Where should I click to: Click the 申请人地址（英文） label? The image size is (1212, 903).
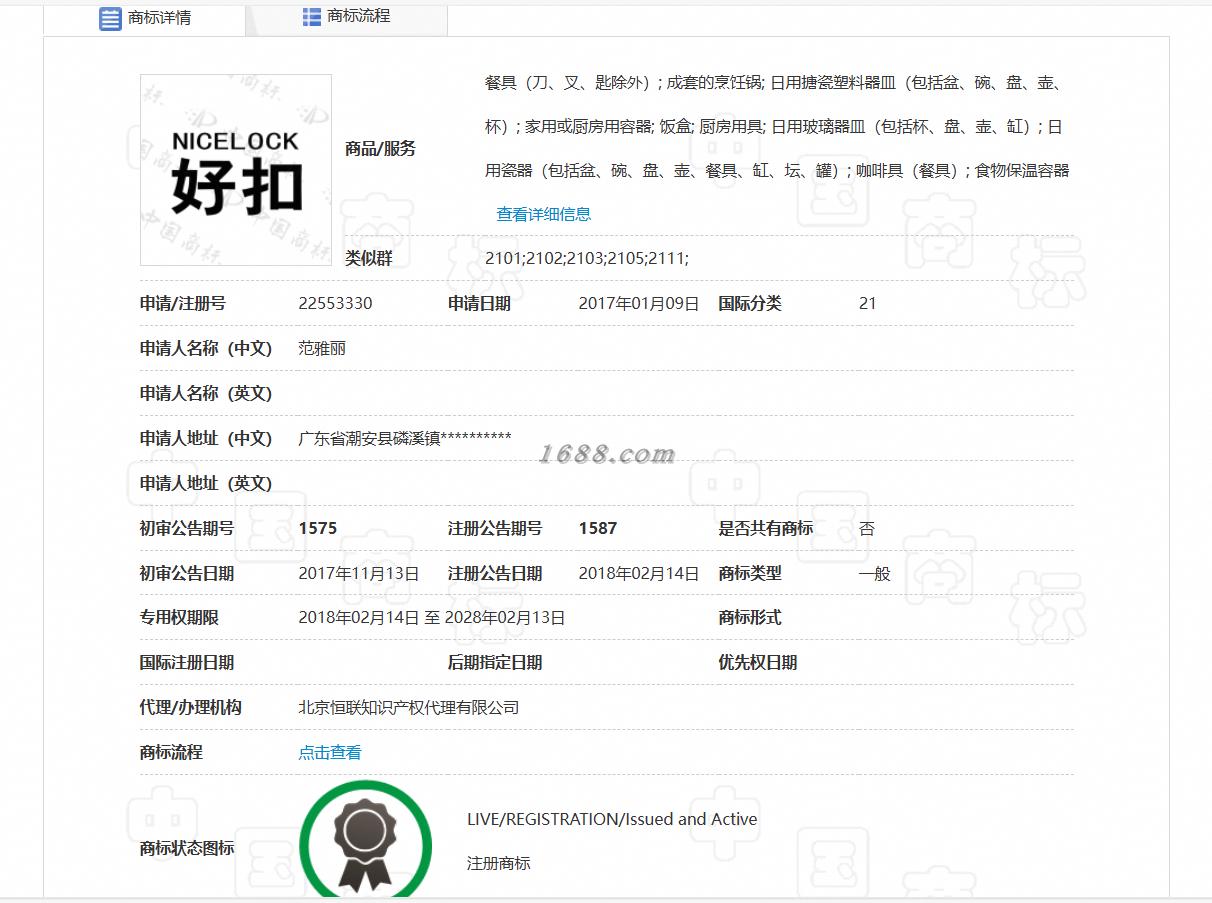pos(206,484)
